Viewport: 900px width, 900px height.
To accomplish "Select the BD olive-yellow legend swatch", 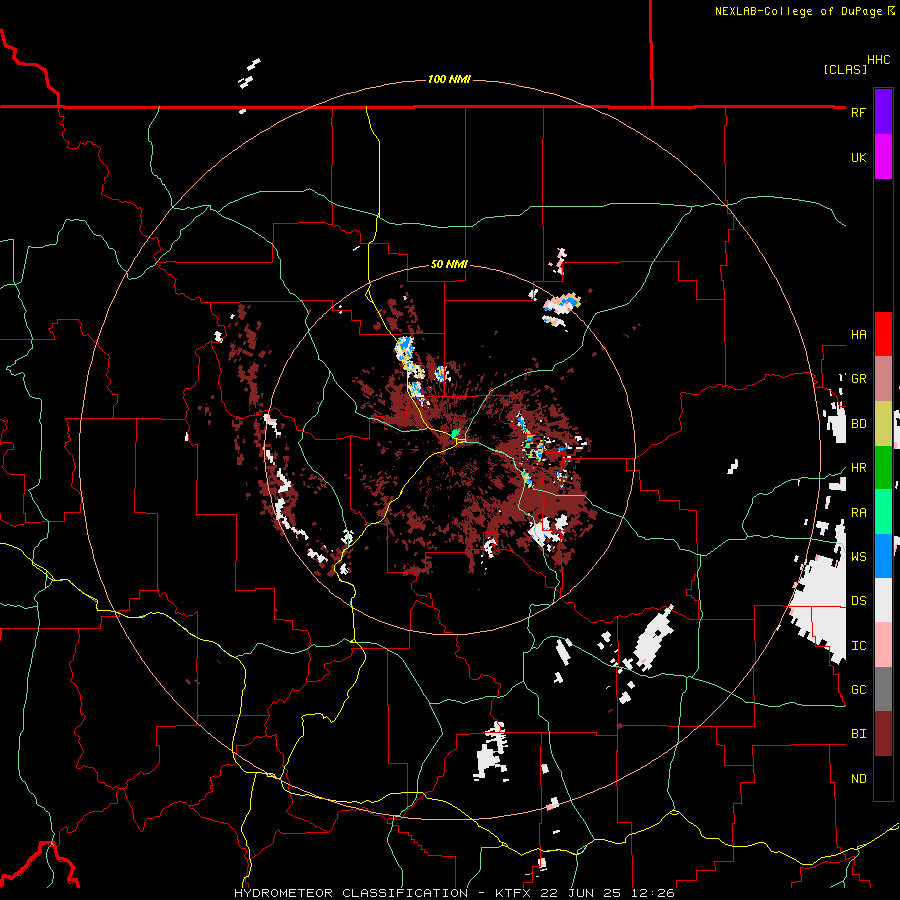I will [x=883, y=424].
